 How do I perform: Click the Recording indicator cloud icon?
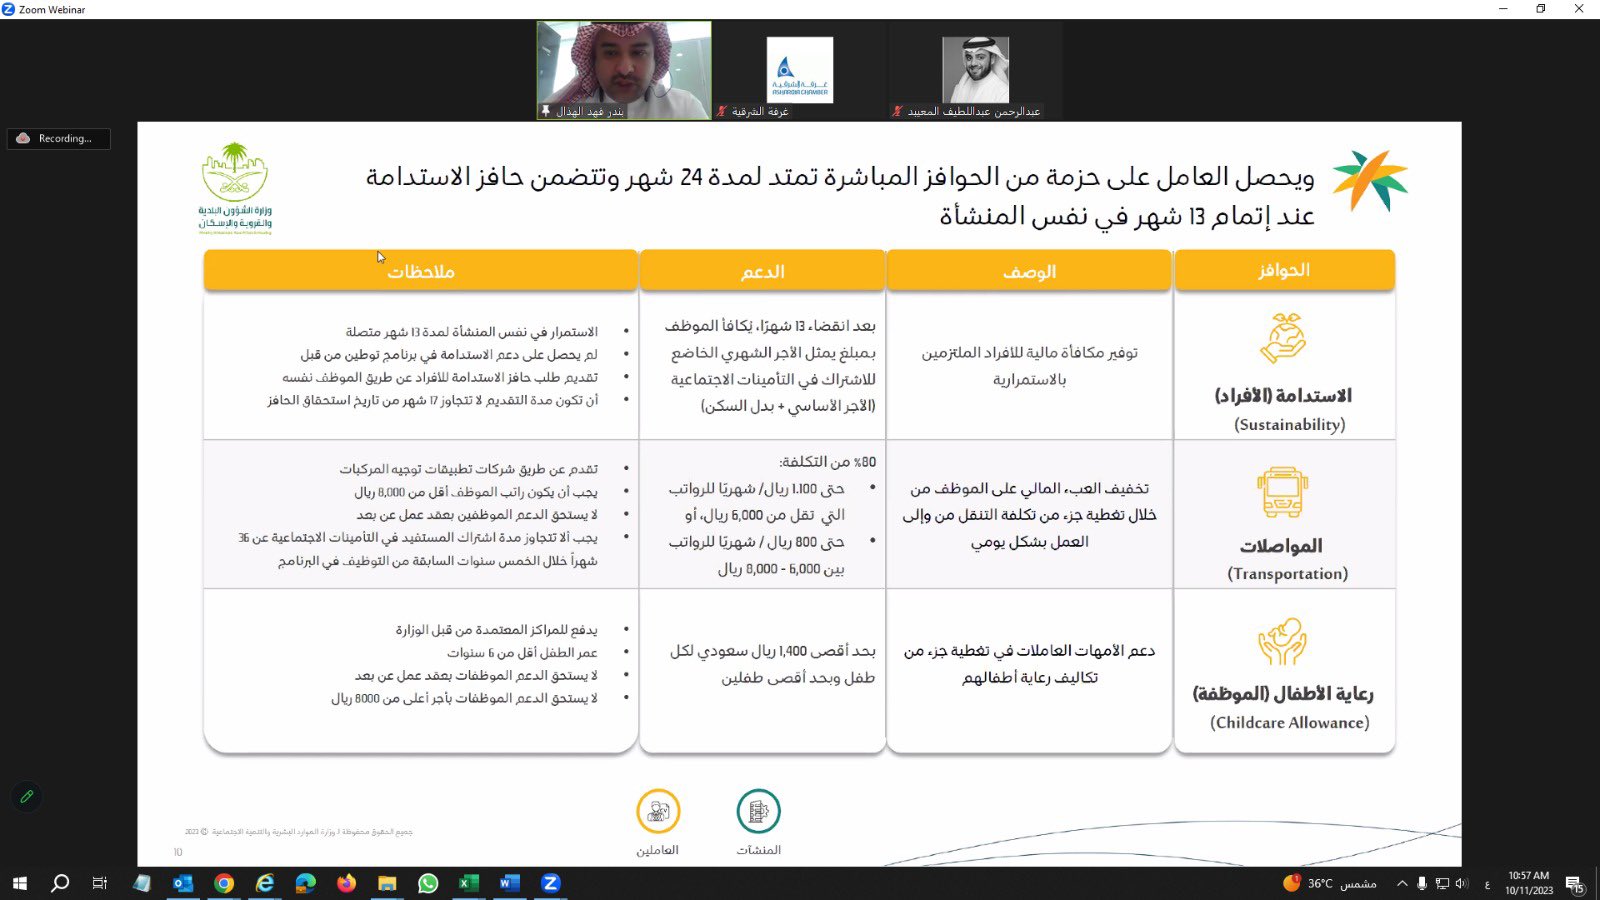[x=23, y=138]
